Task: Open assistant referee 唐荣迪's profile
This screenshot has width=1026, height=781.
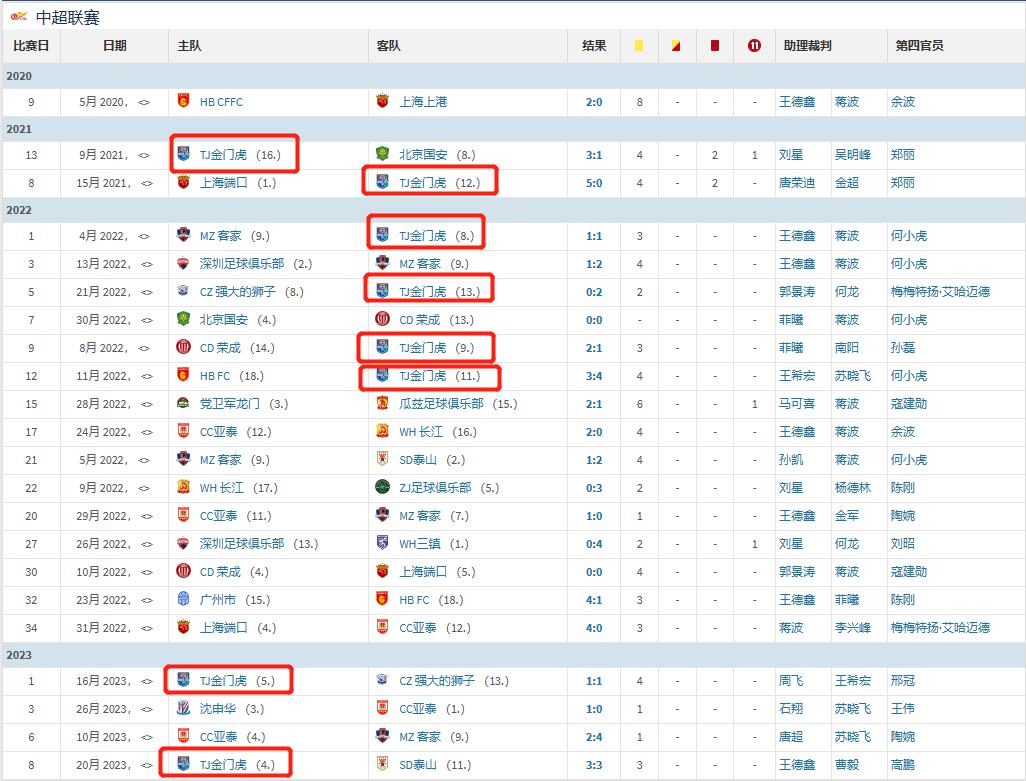Action: tap(797, 183)
